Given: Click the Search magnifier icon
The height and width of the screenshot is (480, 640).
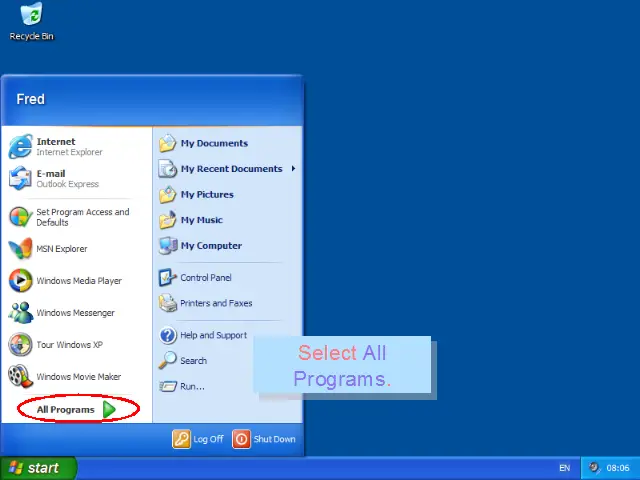Looking at the screenshot, I should pyautogui.click(x=167, y=360).
